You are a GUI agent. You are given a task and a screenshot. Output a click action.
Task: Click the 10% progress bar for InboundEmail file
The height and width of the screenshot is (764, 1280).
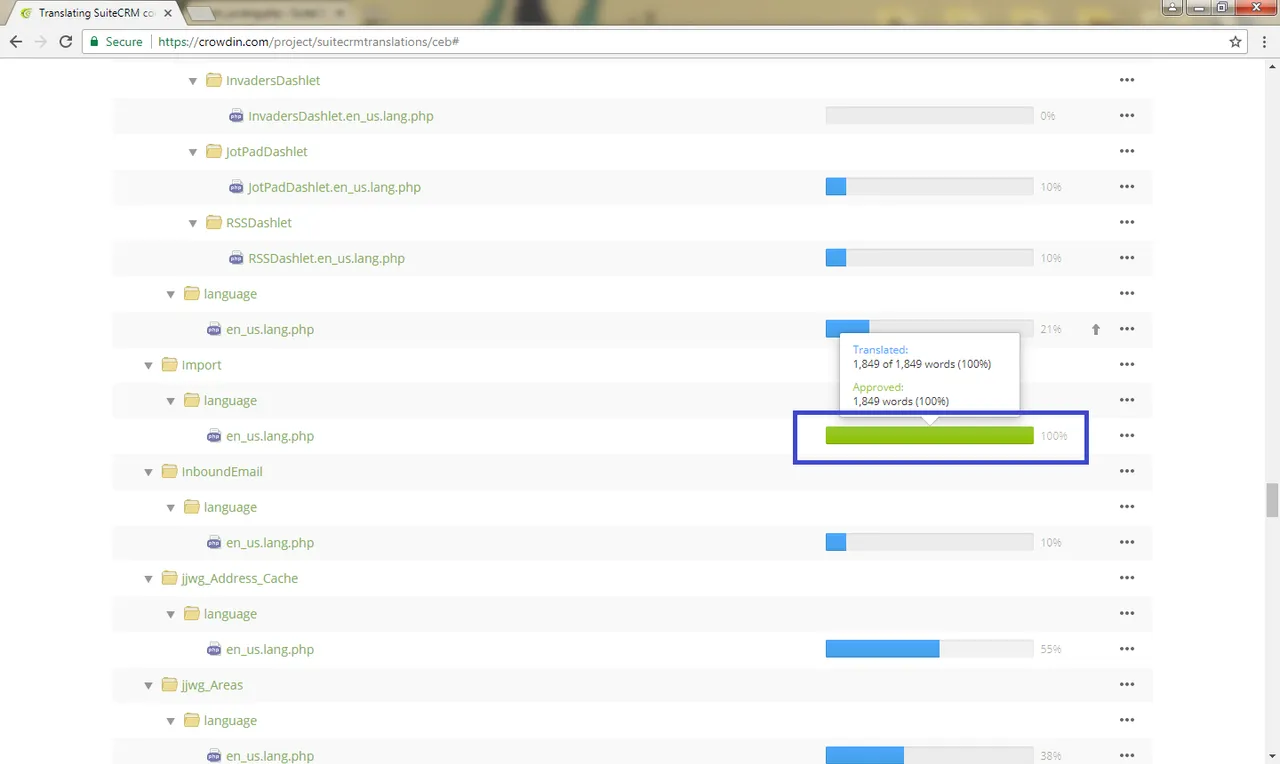pos(929,543)
